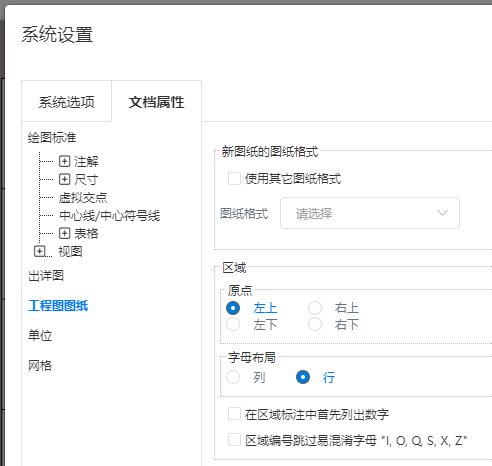The height and width of the screenshot is (466, 492).
Task: Check 区域编号跳过易混淆字母 option
Action: (234, 440)
